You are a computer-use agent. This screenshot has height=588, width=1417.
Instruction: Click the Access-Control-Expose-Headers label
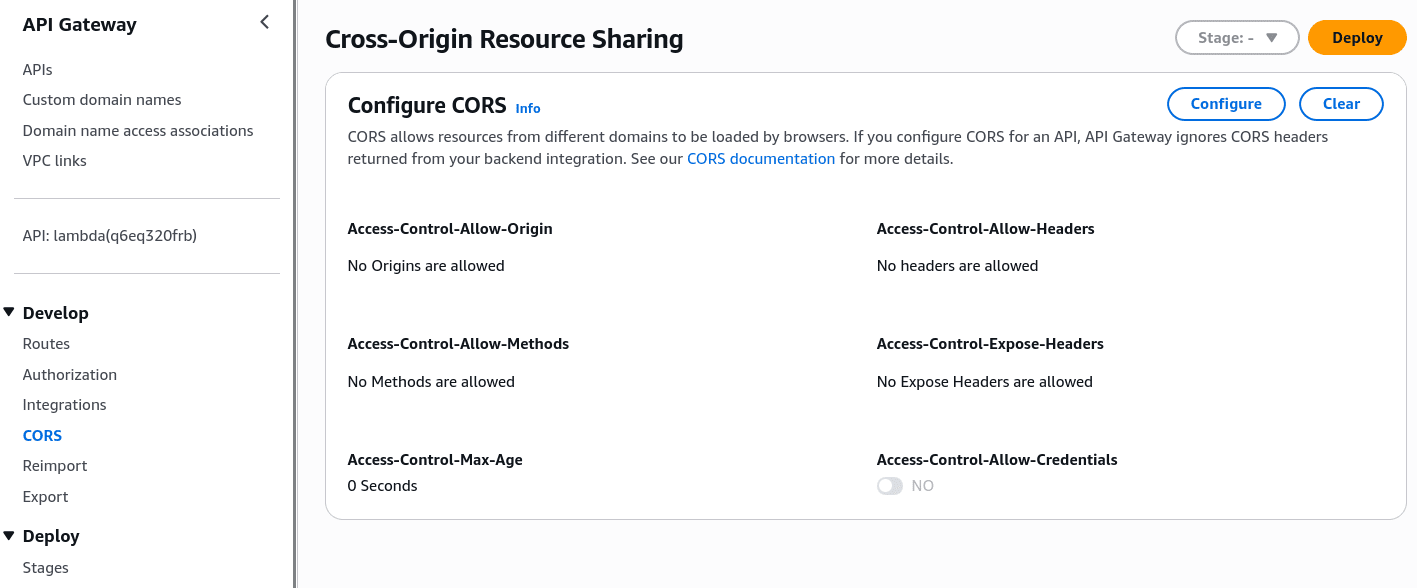tap(990, 344)
